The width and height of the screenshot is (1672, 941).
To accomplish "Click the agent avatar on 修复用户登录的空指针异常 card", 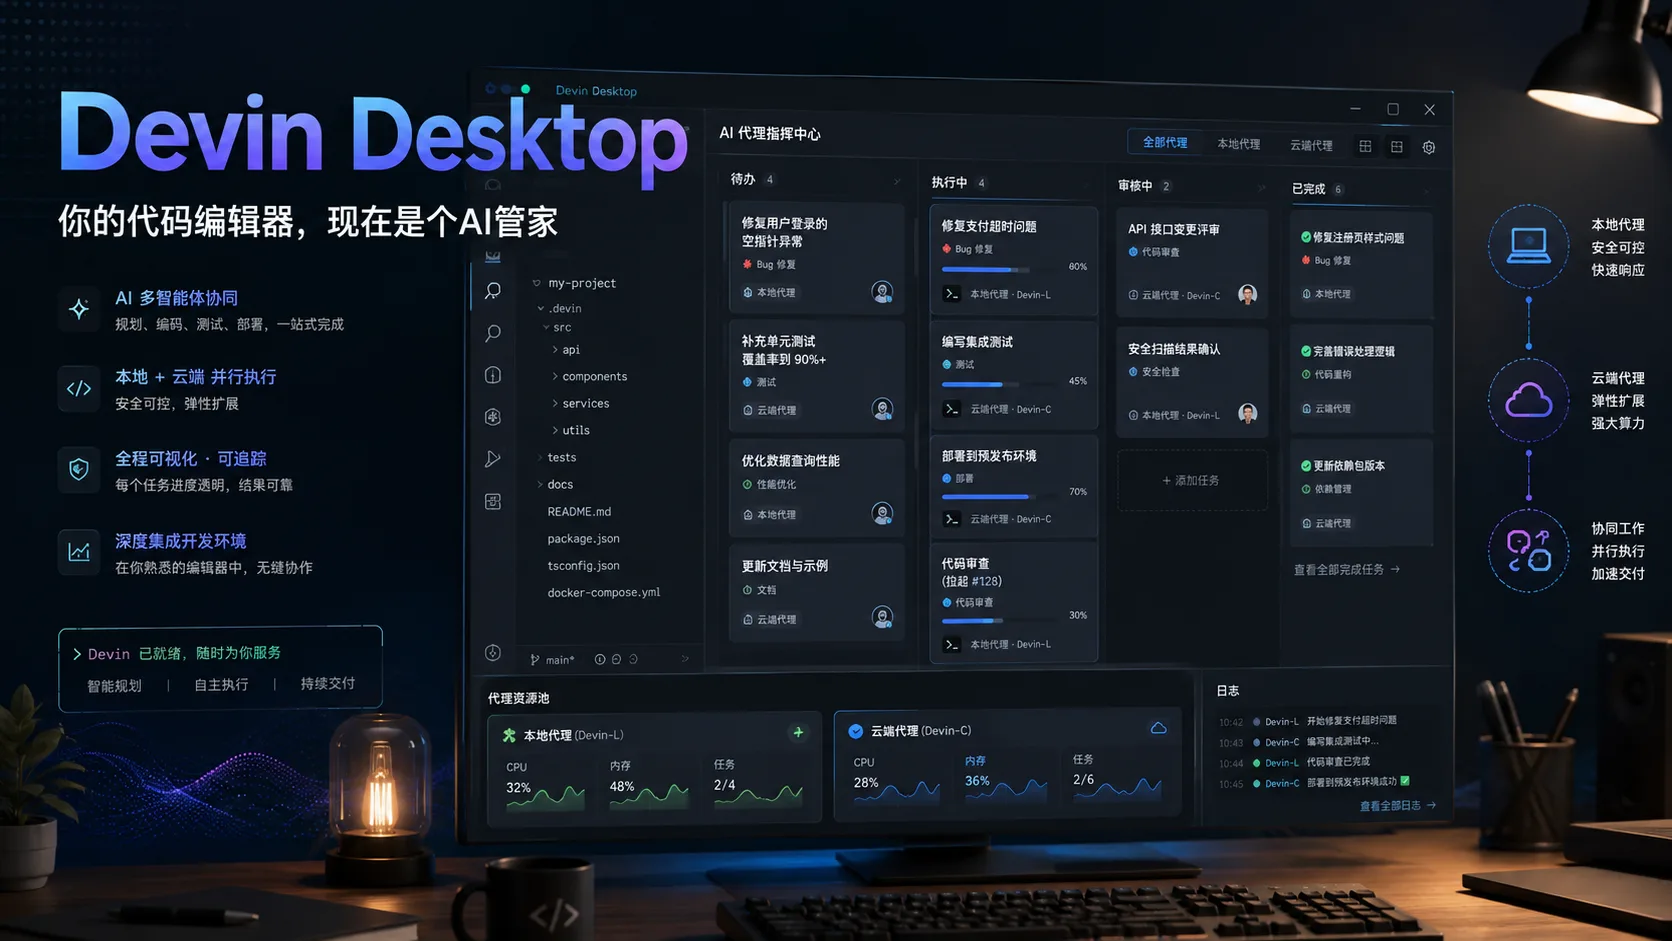I will coord(882,292).
